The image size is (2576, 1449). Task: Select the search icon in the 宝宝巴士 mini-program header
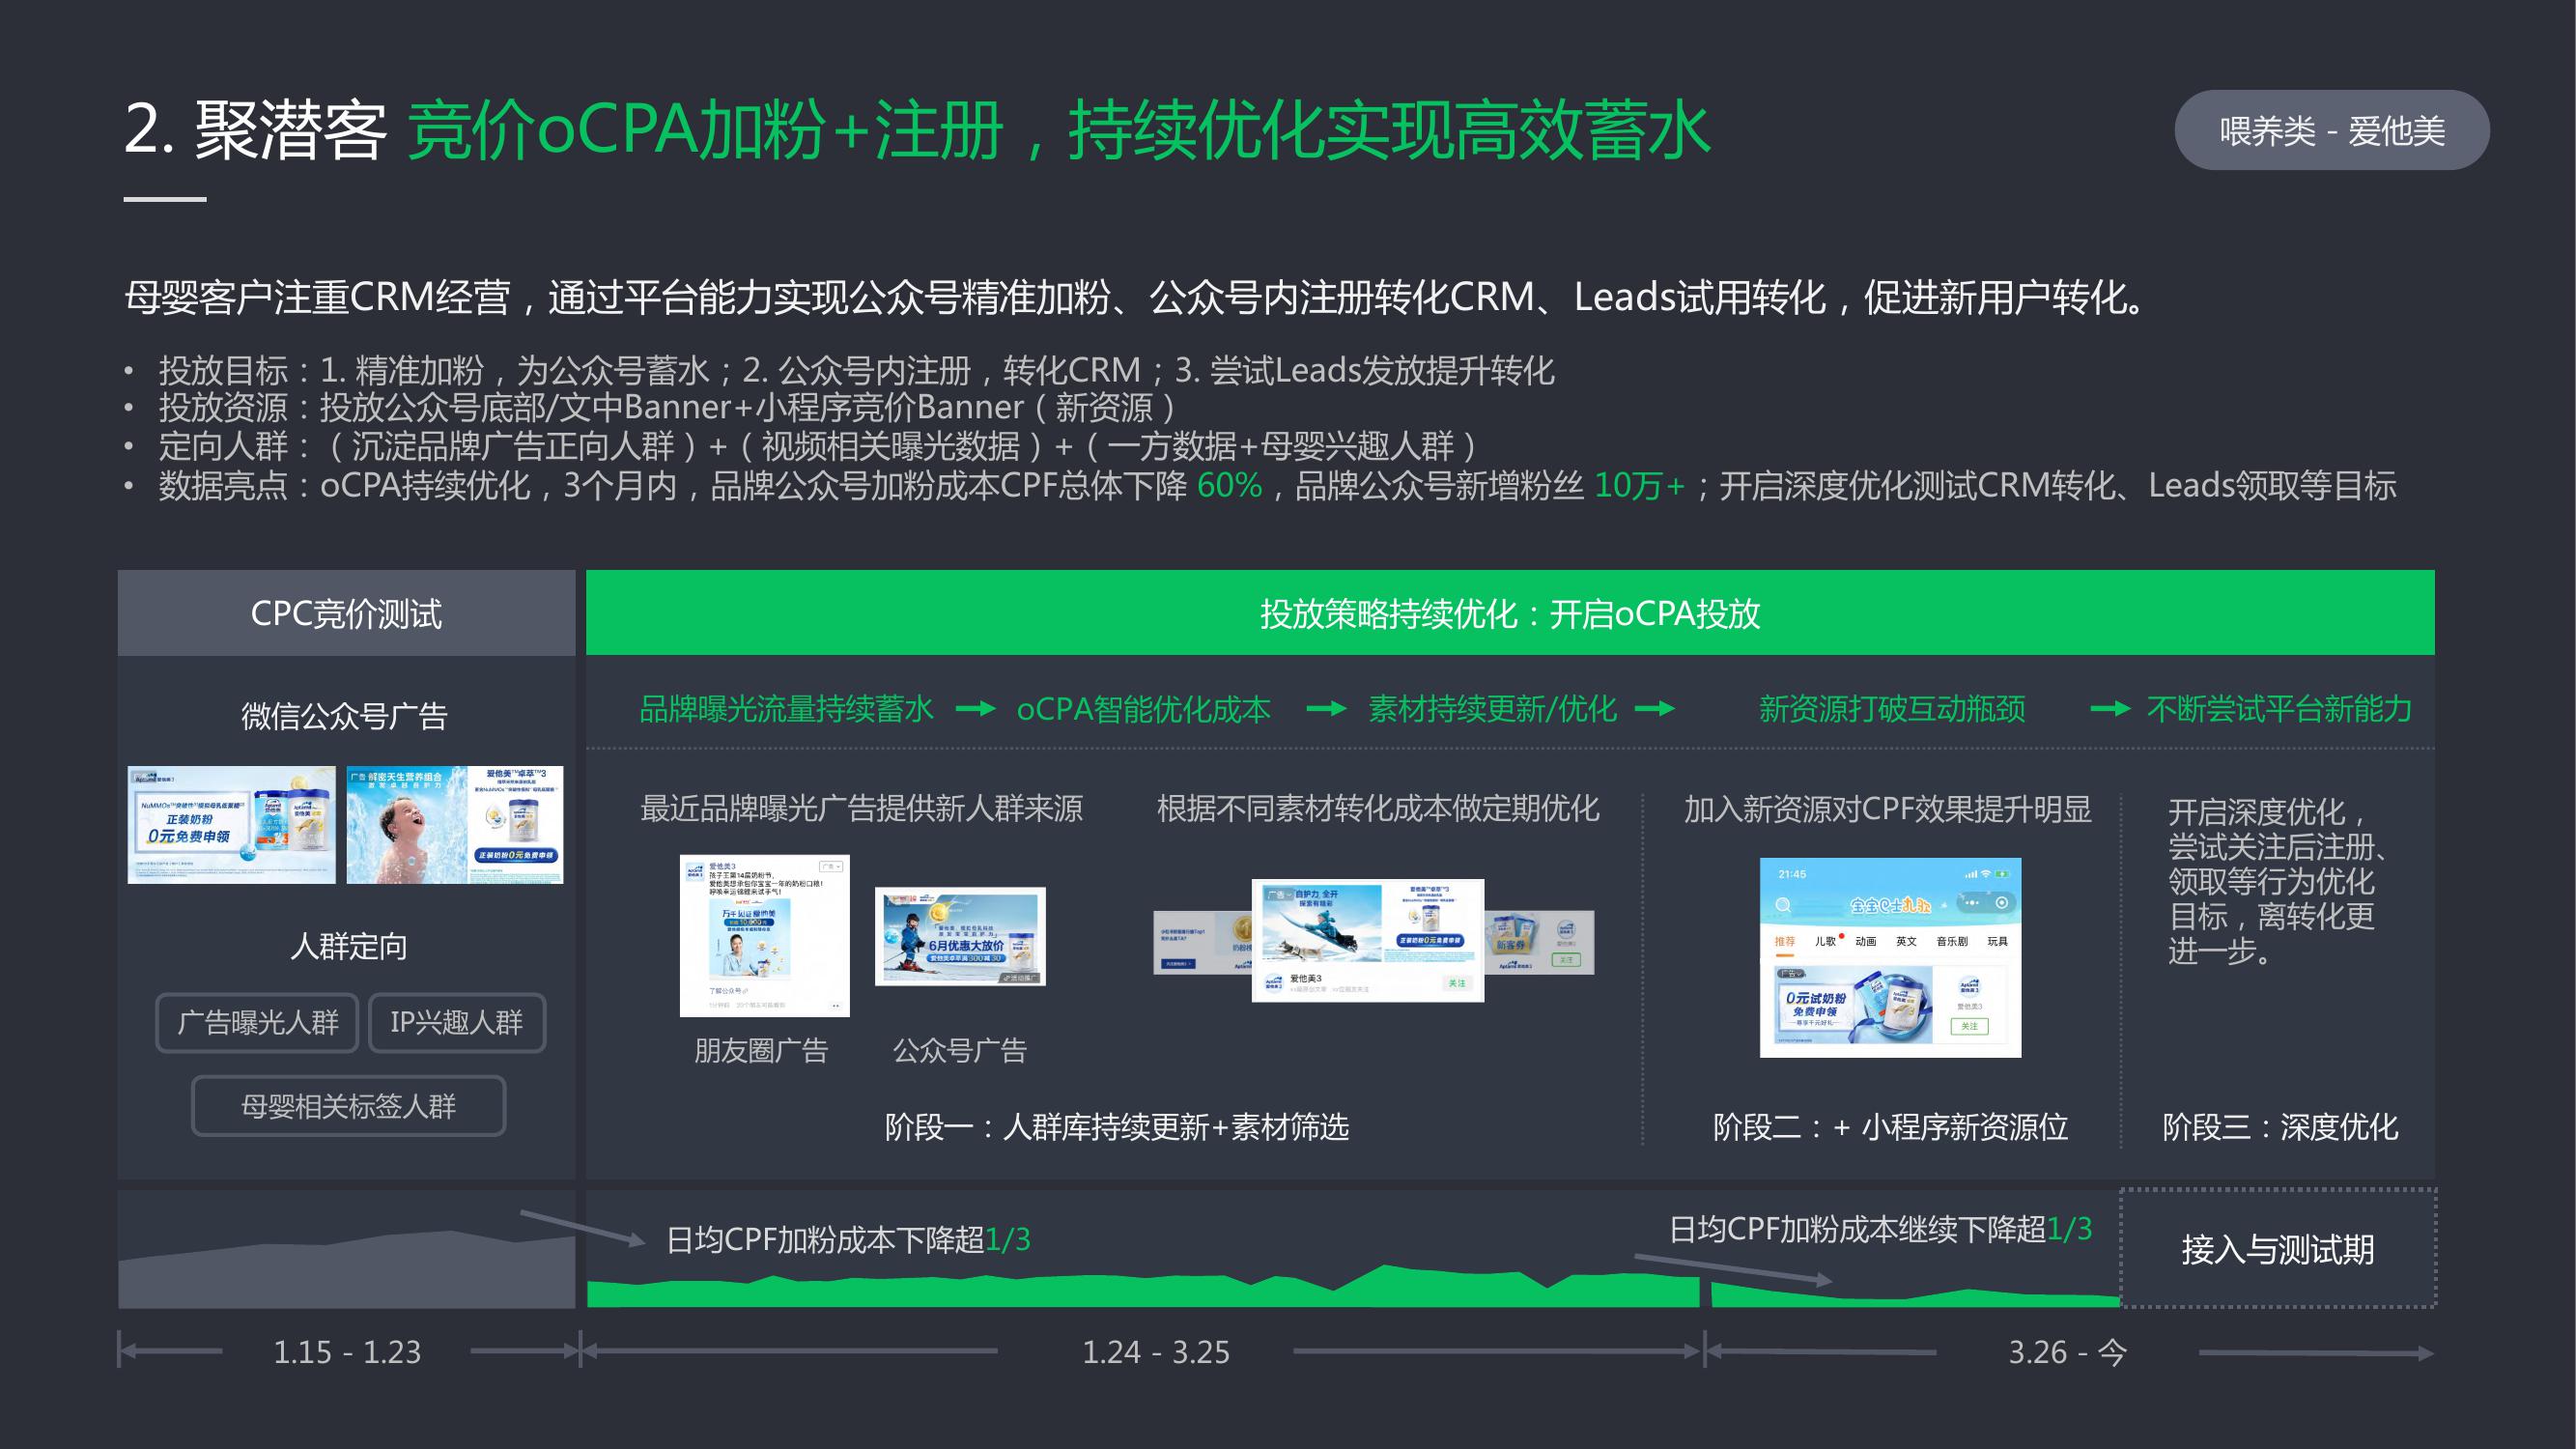[1785, 906]
